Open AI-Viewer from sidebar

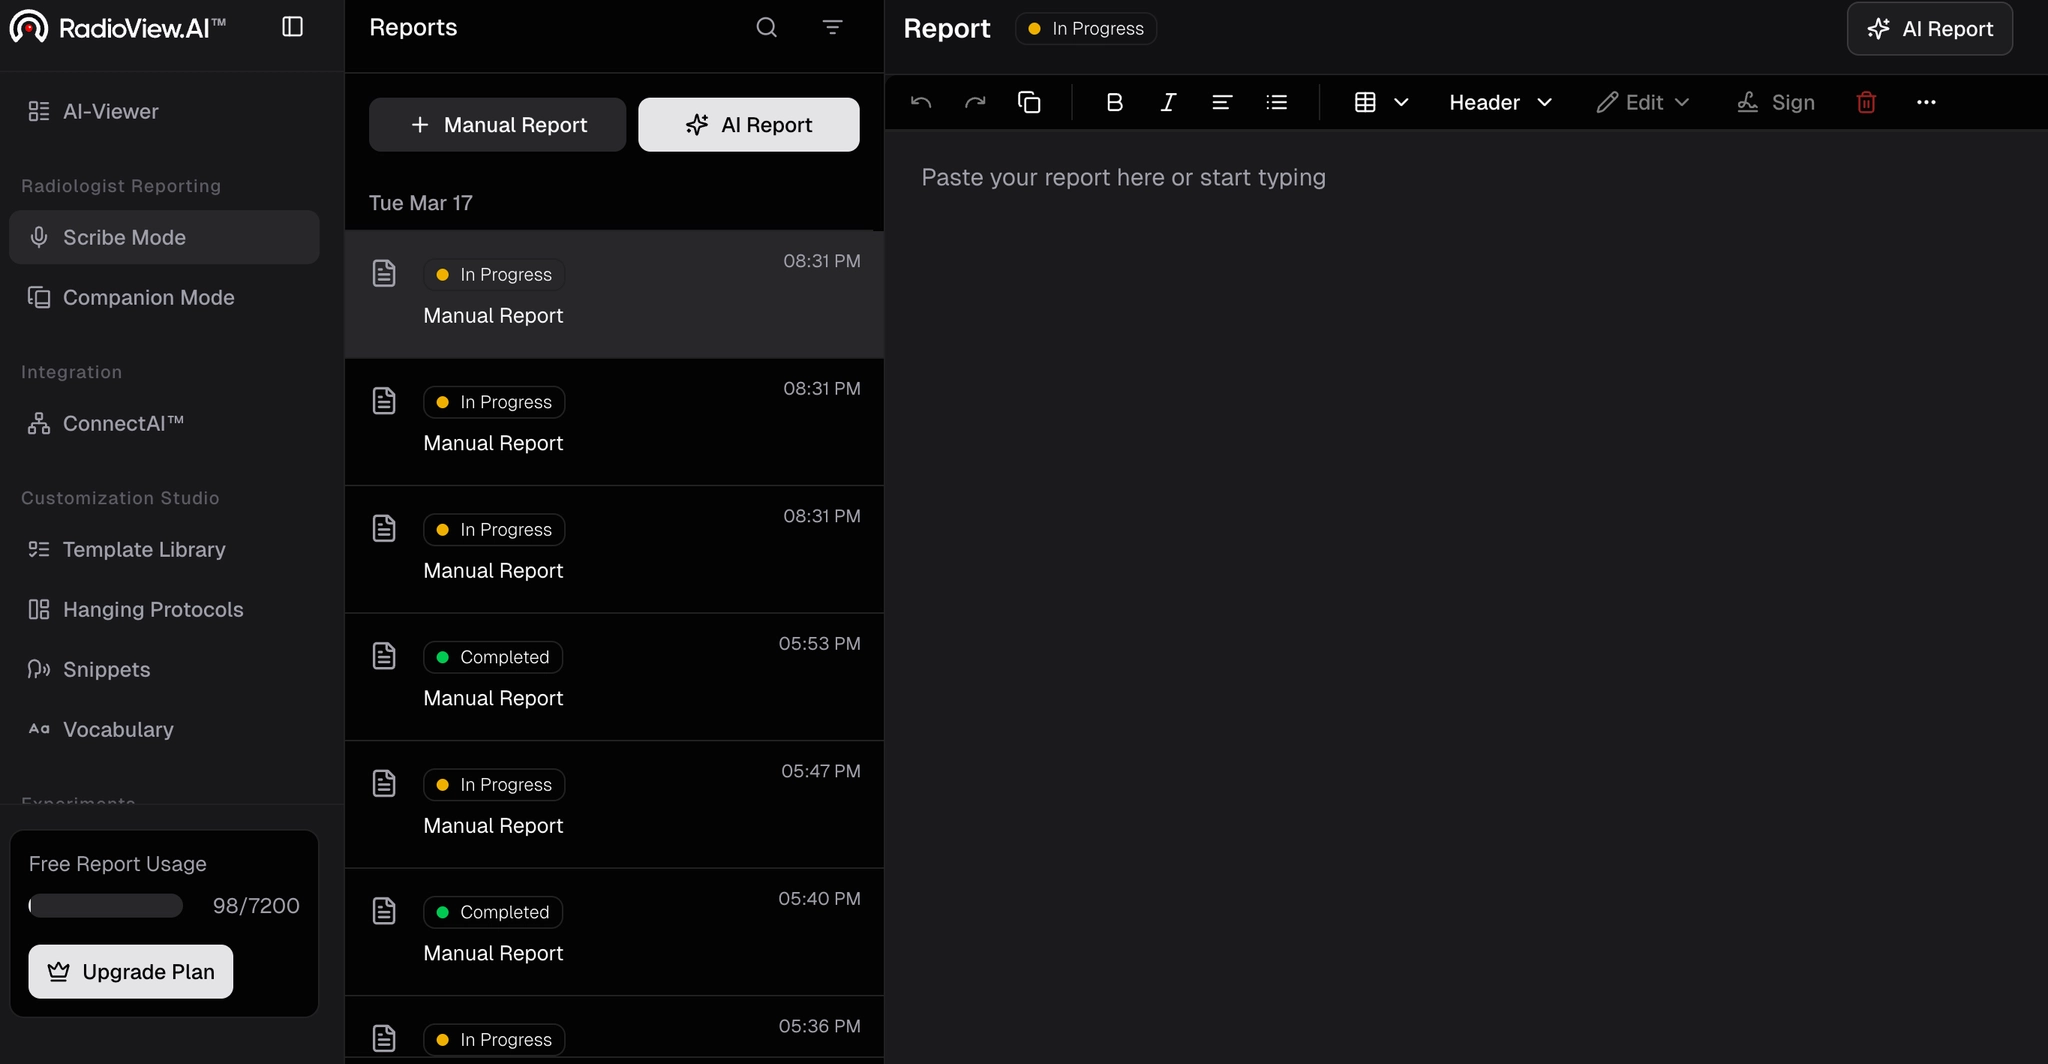(164, 111)
